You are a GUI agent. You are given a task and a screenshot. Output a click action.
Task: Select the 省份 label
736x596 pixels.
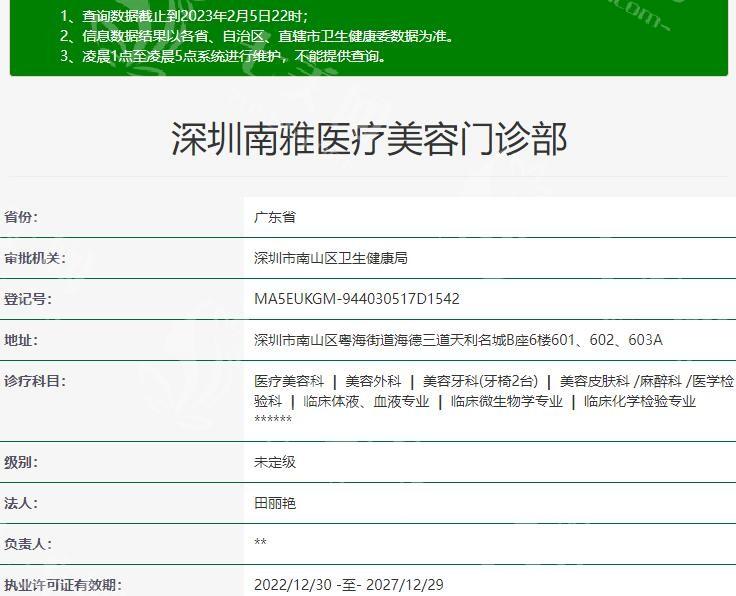point(21,217)
